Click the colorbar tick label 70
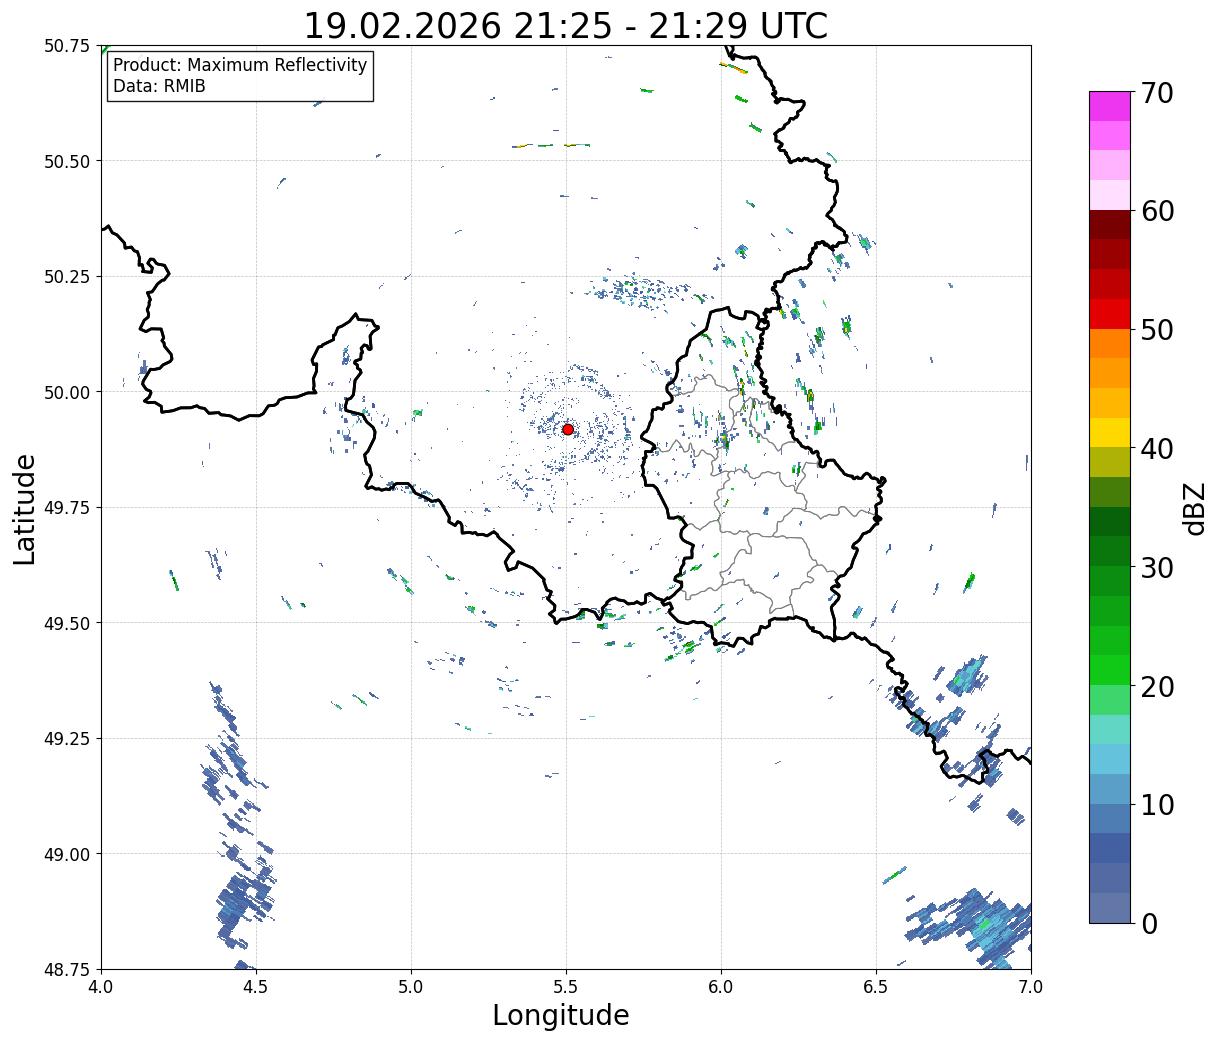The height and width of the screenshot is (1040, 1219). 1158,93
